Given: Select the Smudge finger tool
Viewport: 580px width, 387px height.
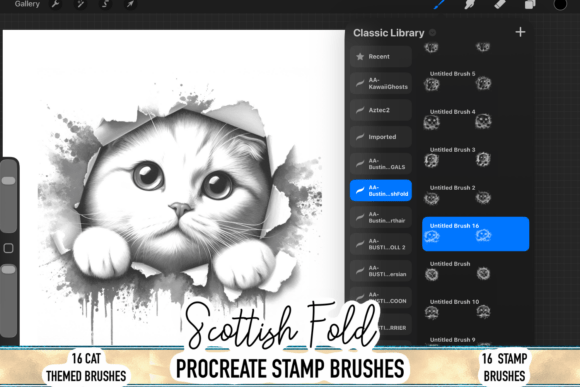Looking at the screenshot, I should coord(469,4).
